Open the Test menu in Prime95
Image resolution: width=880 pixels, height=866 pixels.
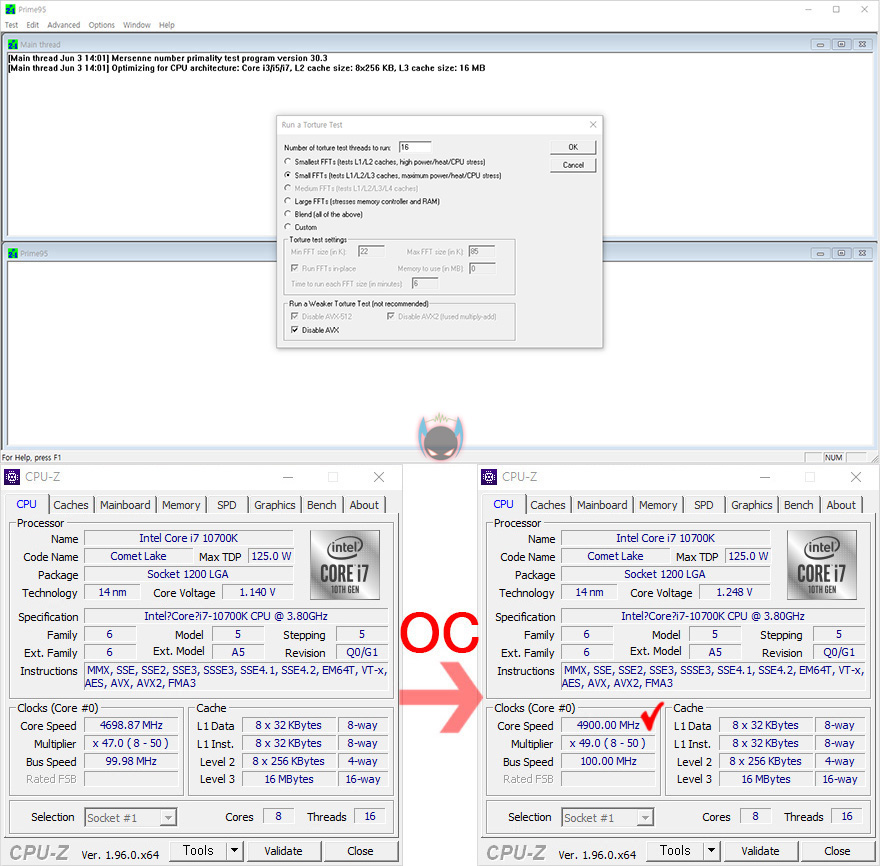[x=11, y=25]
